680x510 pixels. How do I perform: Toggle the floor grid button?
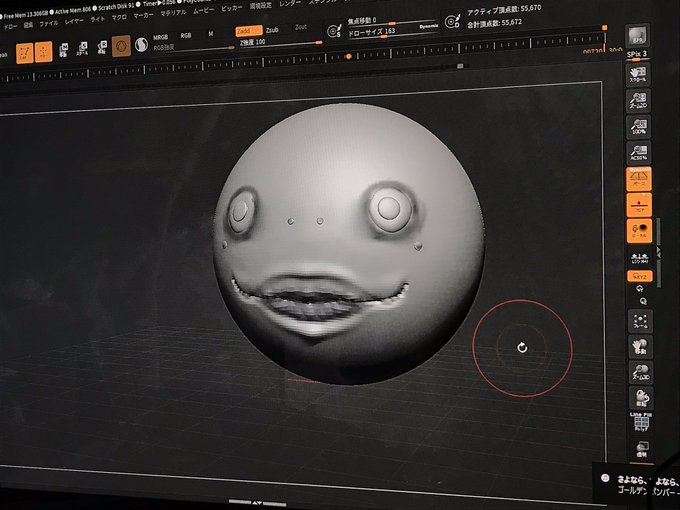coord(639,205)
